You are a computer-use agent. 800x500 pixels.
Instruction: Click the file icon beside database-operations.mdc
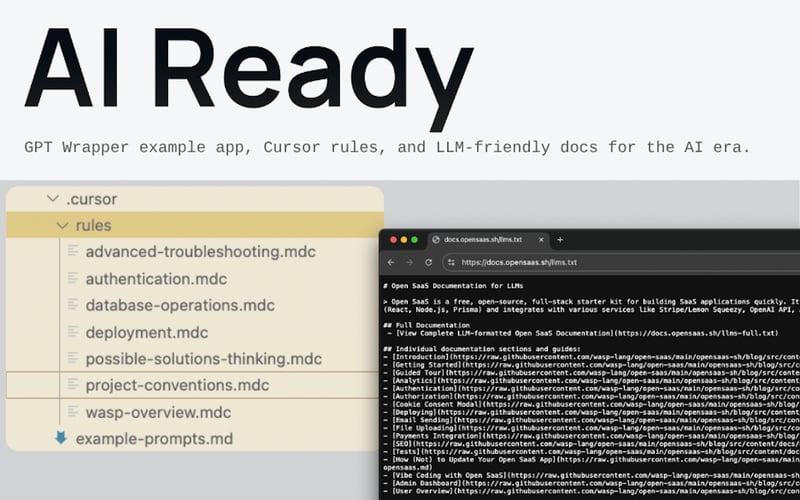click(x=73, y=305)
